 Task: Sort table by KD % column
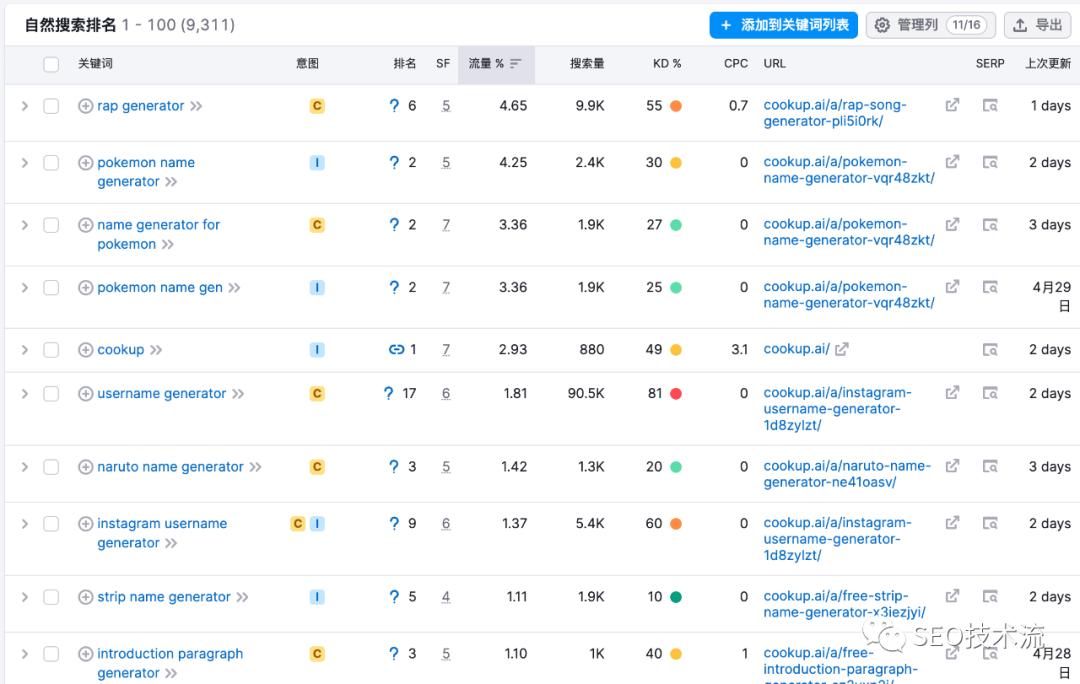pyautogui.click(x=666, y=63)
